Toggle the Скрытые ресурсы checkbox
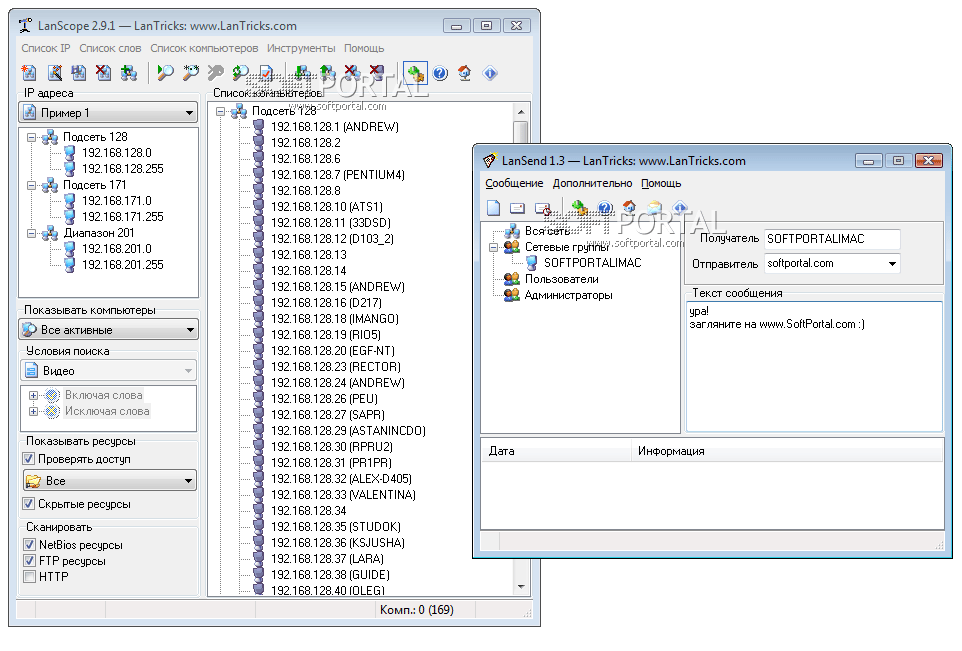962x651 pixels. [x=28, y=504]
